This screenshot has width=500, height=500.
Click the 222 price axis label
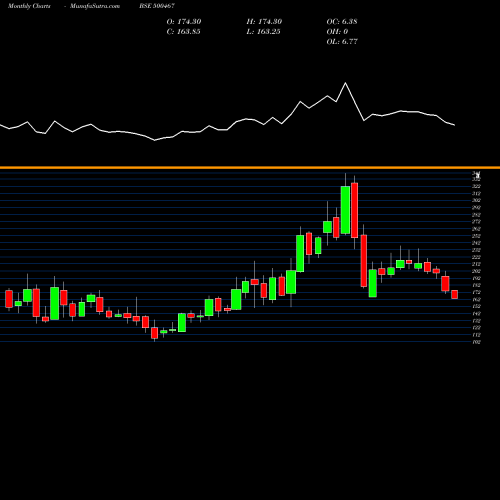pyautogui.click(x=476, y=257)
